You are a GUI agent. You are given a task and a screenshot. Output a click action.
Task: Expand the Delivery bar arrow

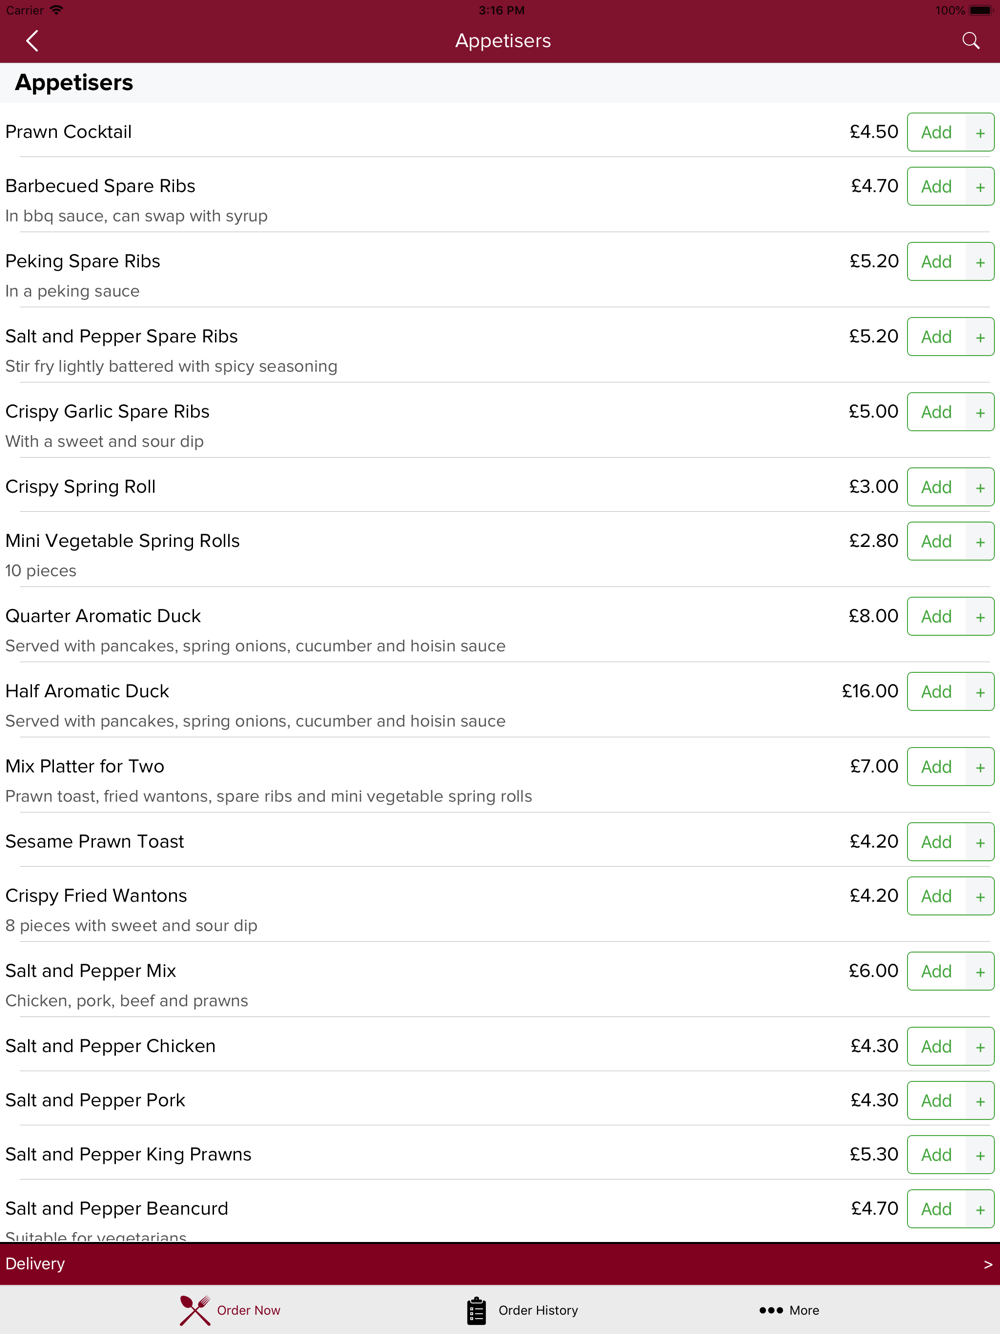pos(987,1265)
